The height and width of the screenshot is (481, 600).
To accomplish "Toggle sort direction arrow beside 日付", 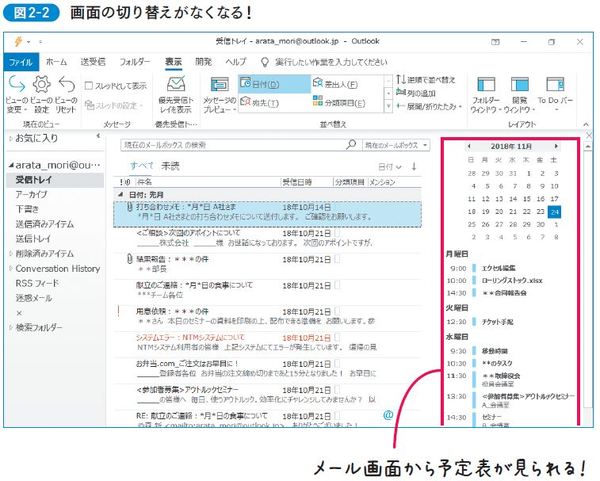I will click(x=414, y=166).
